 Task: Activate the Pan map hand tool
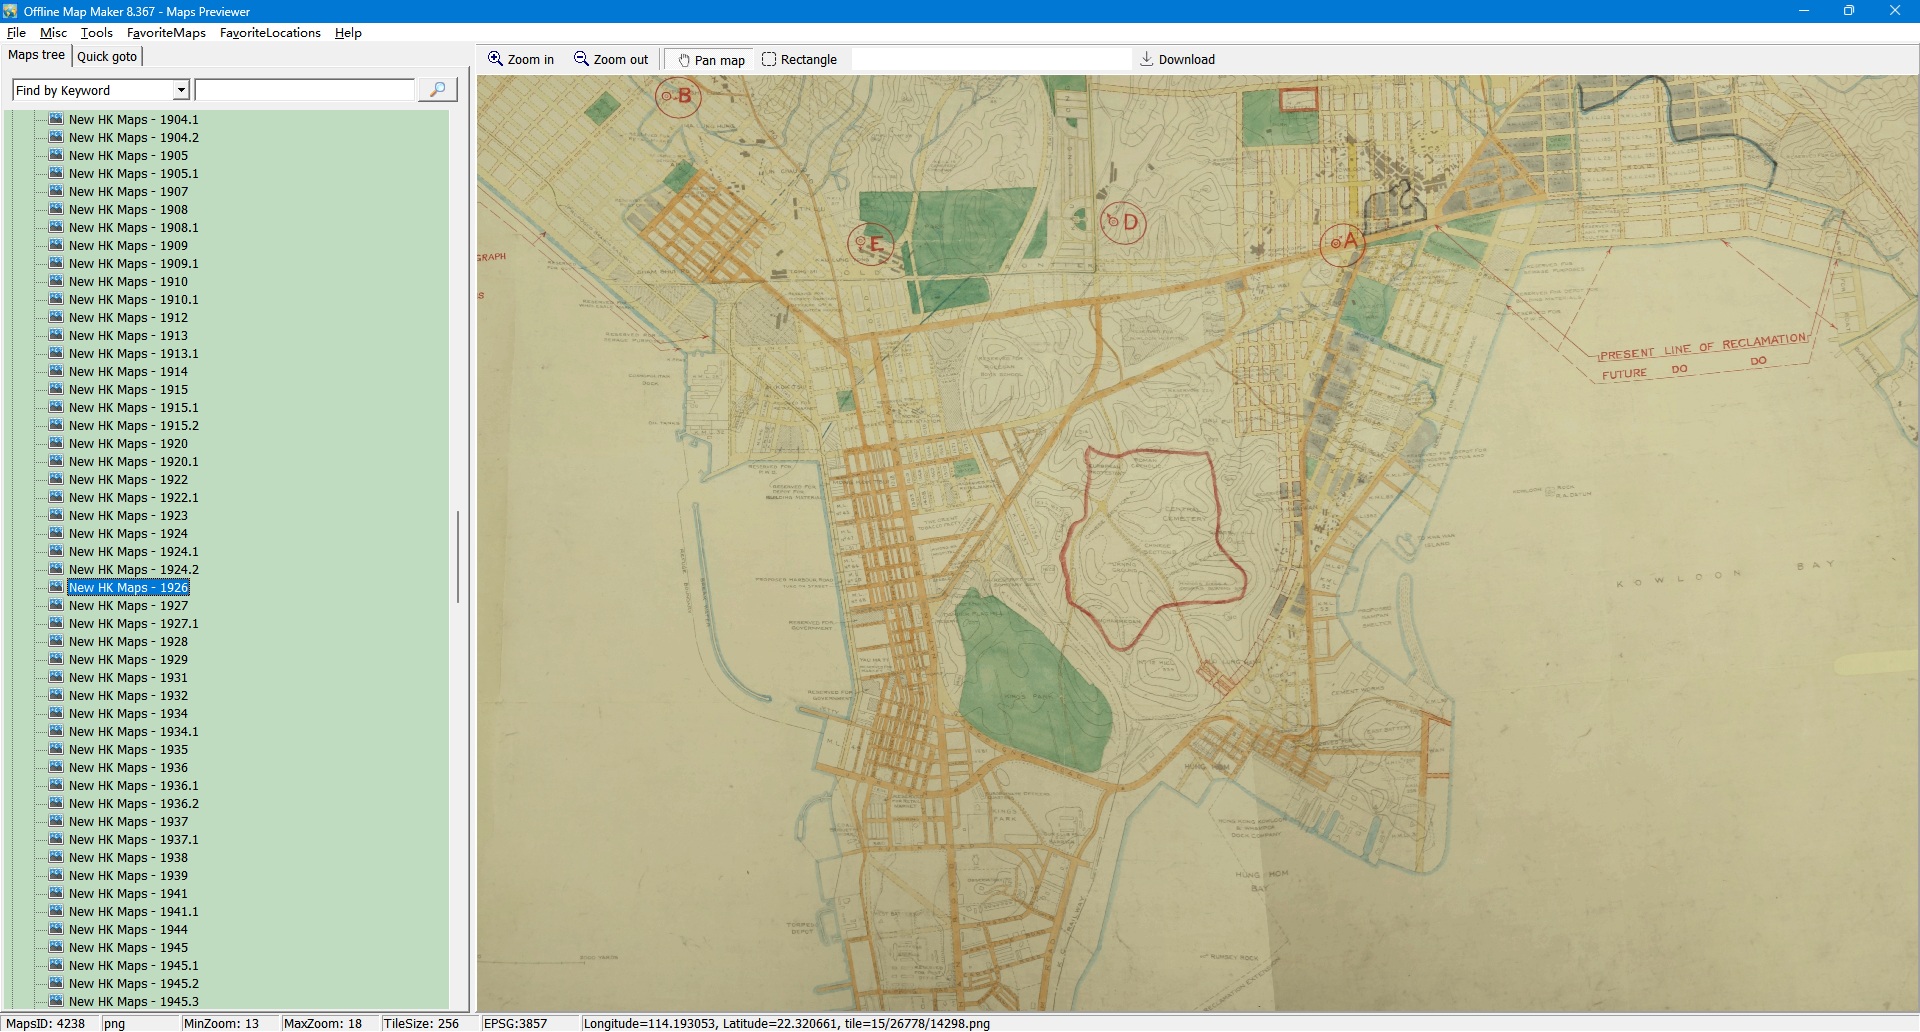pyautogui.click(x=711, y=60)
